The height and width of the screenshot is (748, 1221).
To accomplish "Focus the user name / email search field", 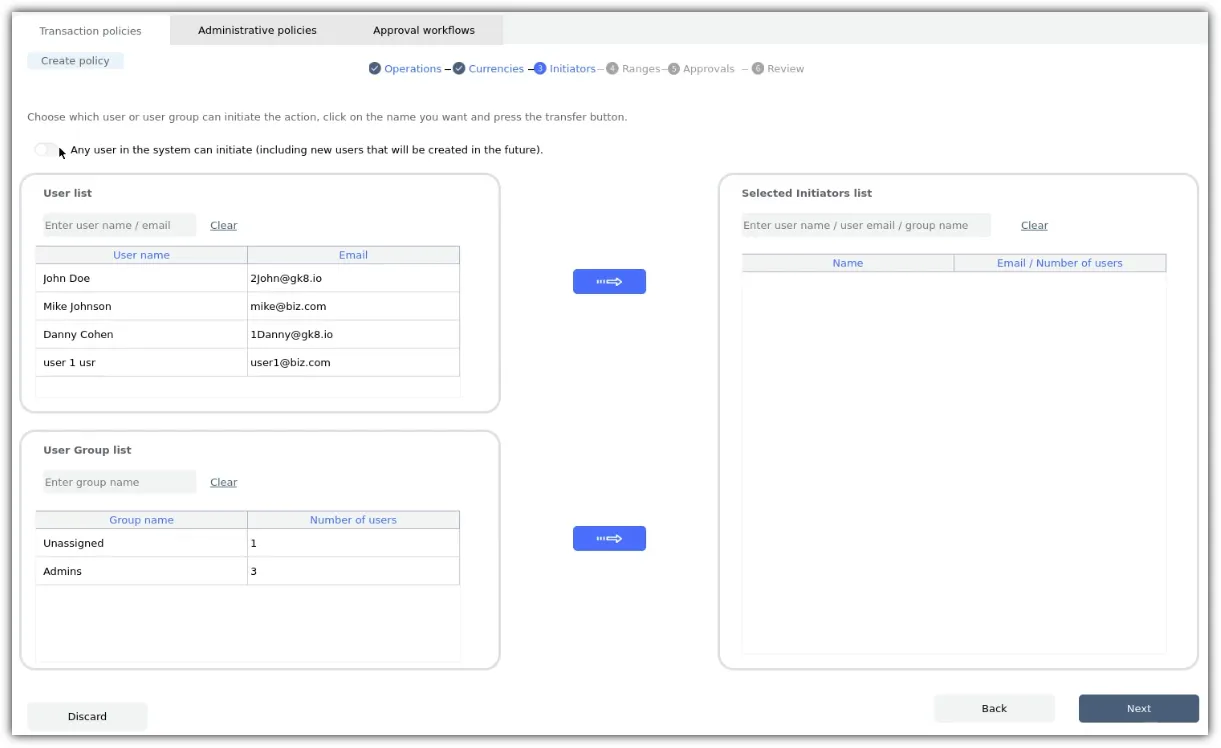I will tap(119, 225).
